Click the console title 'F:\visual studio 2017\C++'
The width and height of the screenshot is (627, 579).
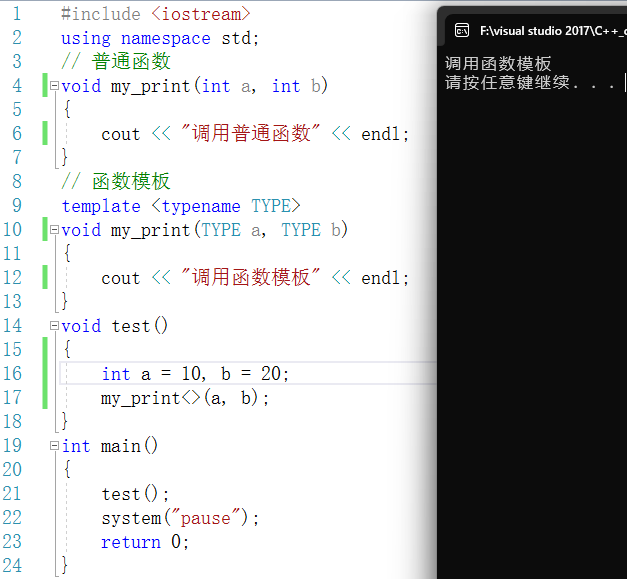tap(553, 31)
